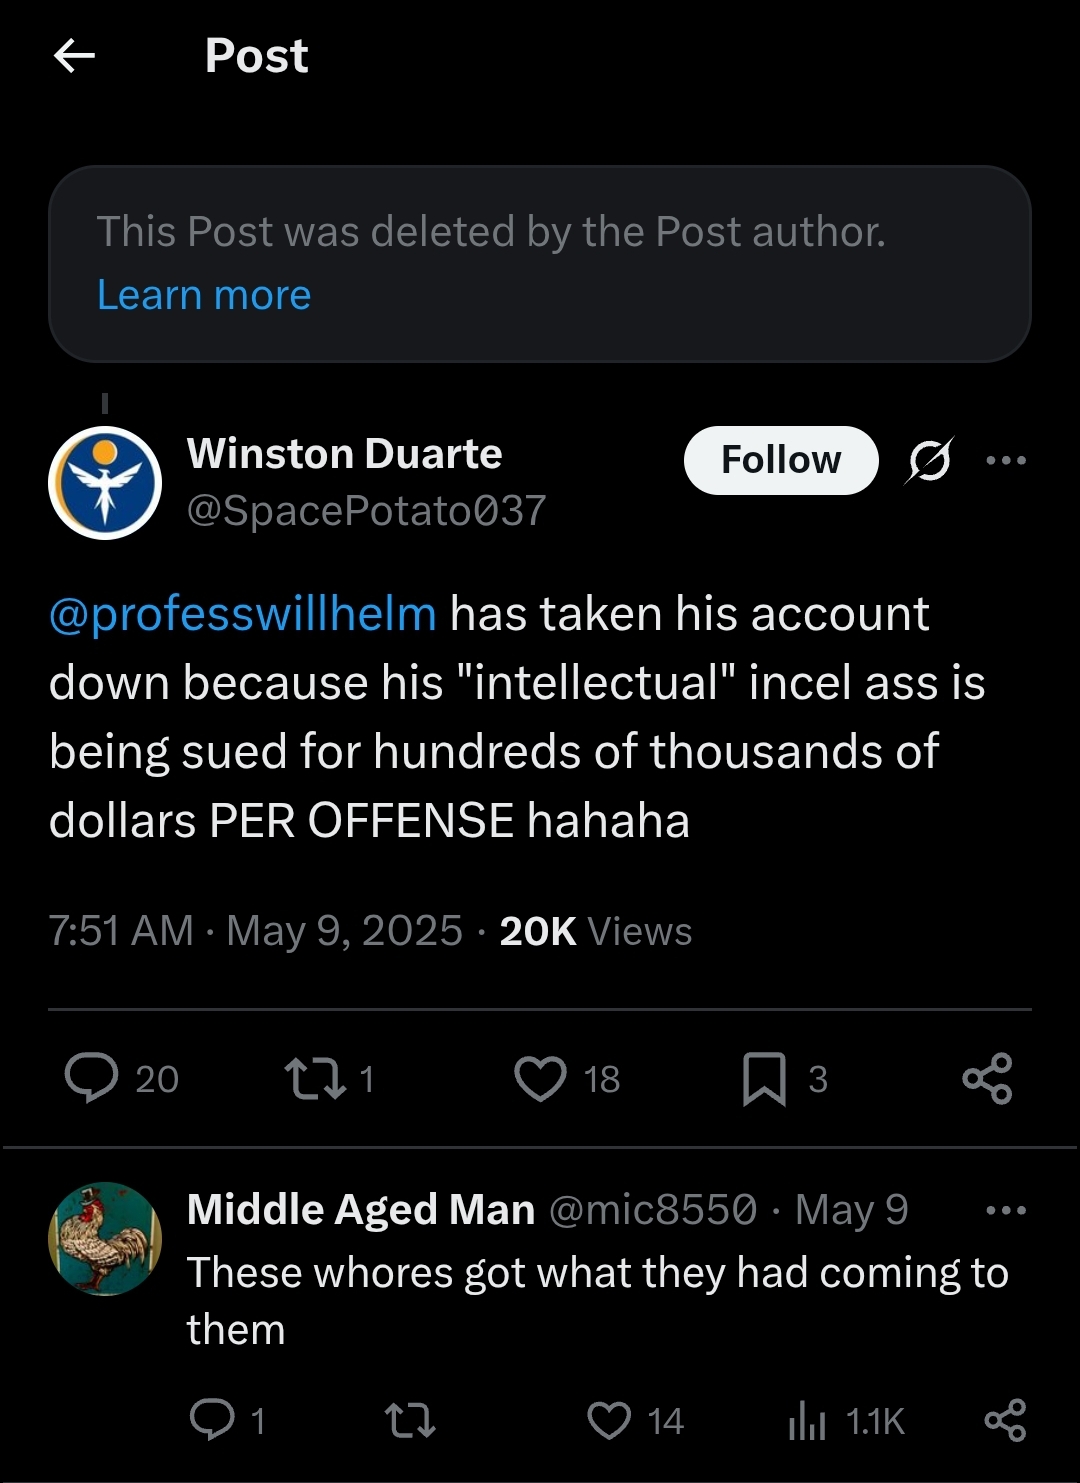This screenshot has width=1080, height=1483.
Task: Like Middle Aged Man's comment
Action: (x=609, y=1420)
